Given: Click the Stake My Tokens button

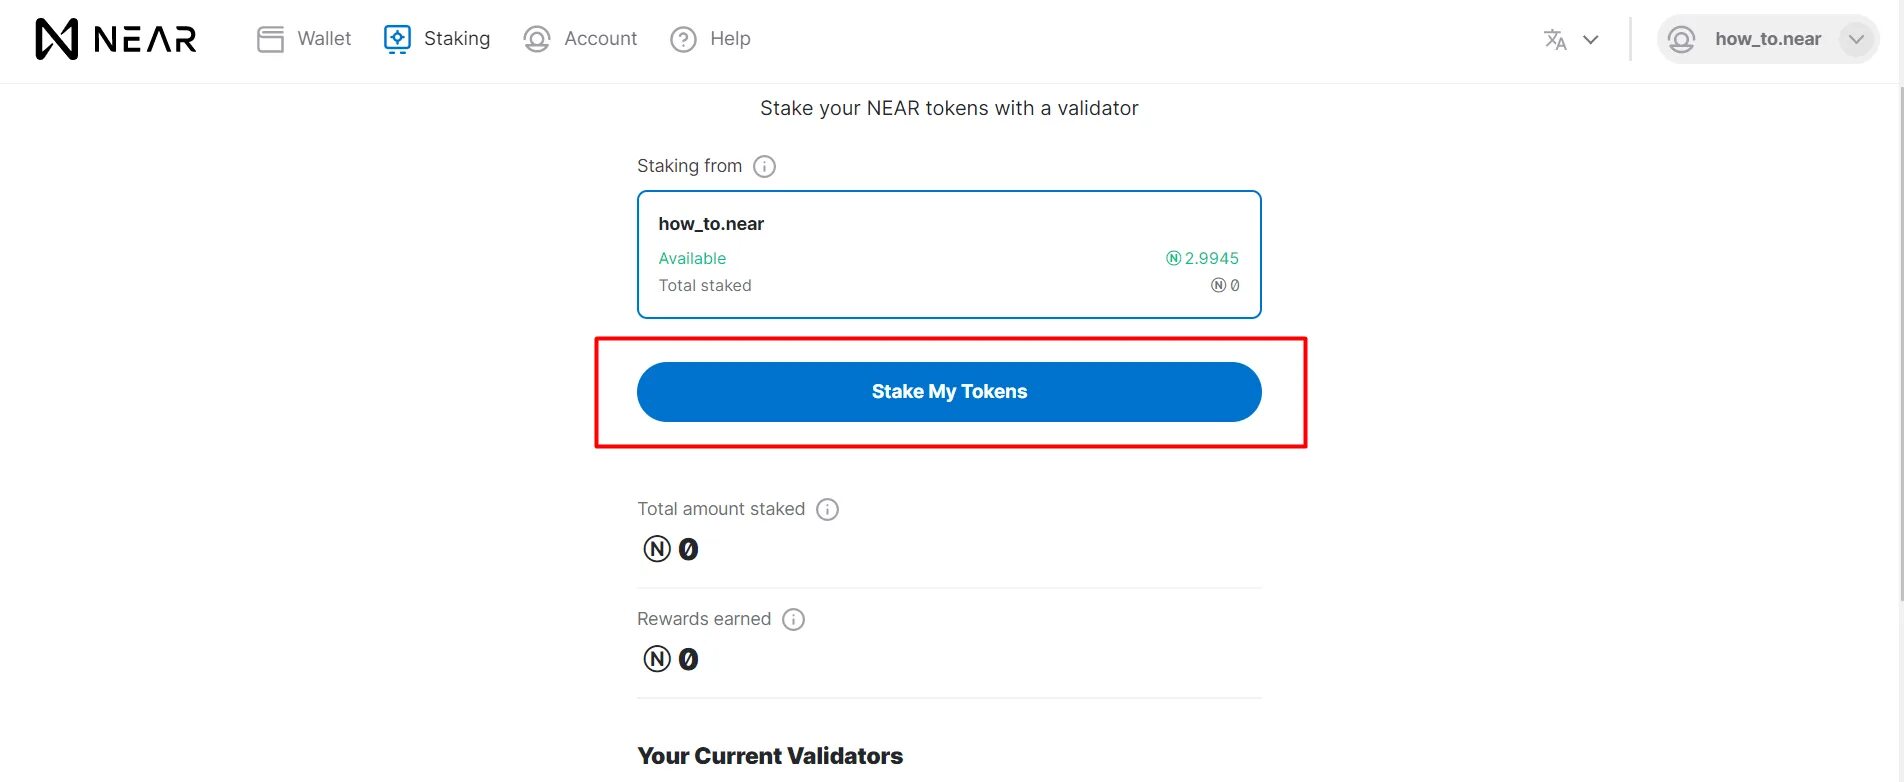Looking at the screenshot, I should 949,392.
